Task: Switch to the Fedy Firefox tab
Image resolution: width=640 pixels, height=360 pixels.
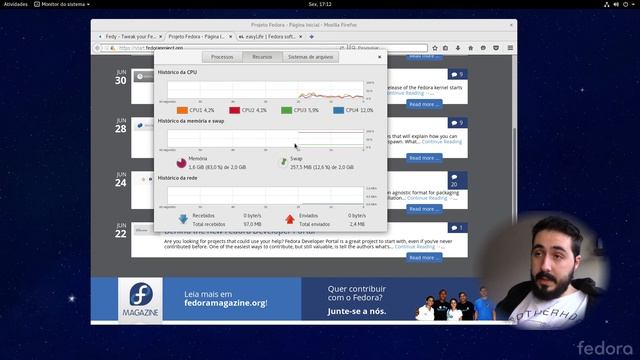Action: [x=130, y=37]
